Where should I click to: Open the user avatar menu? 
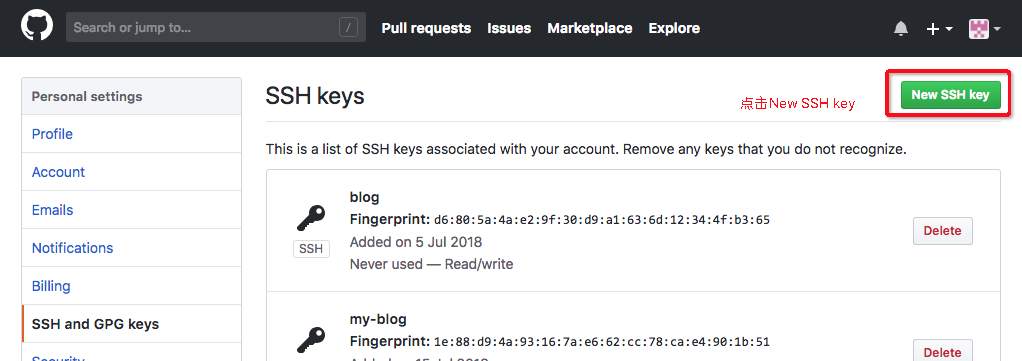pos(984,29)
